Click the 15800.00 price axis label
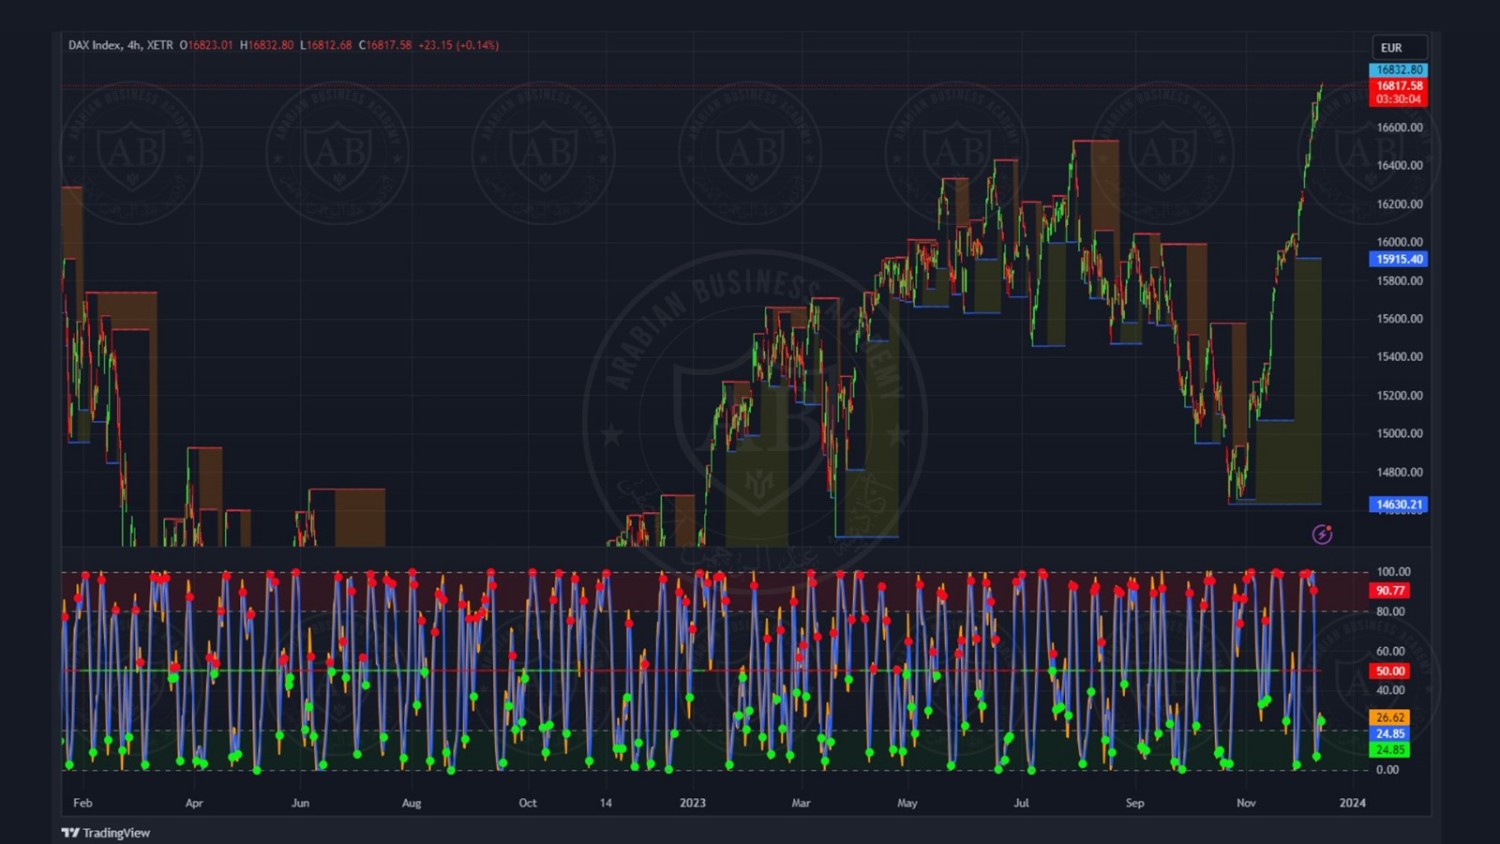 1399,281
